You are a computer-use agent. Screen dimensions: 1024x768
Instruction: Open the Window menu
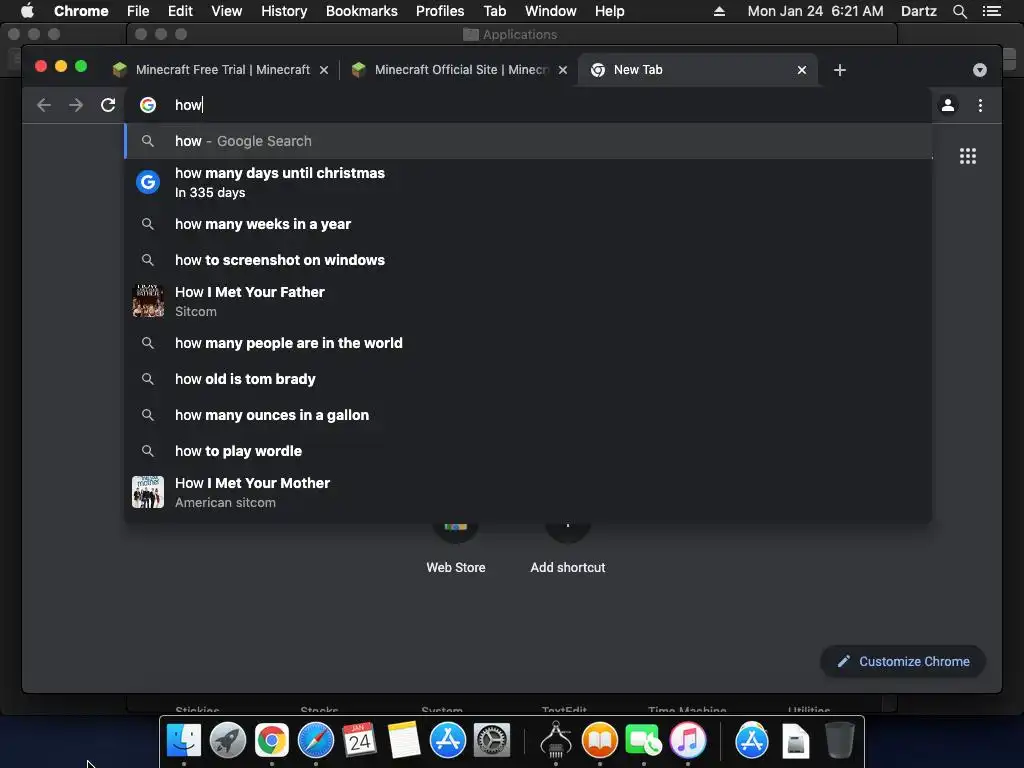(551, 11)
